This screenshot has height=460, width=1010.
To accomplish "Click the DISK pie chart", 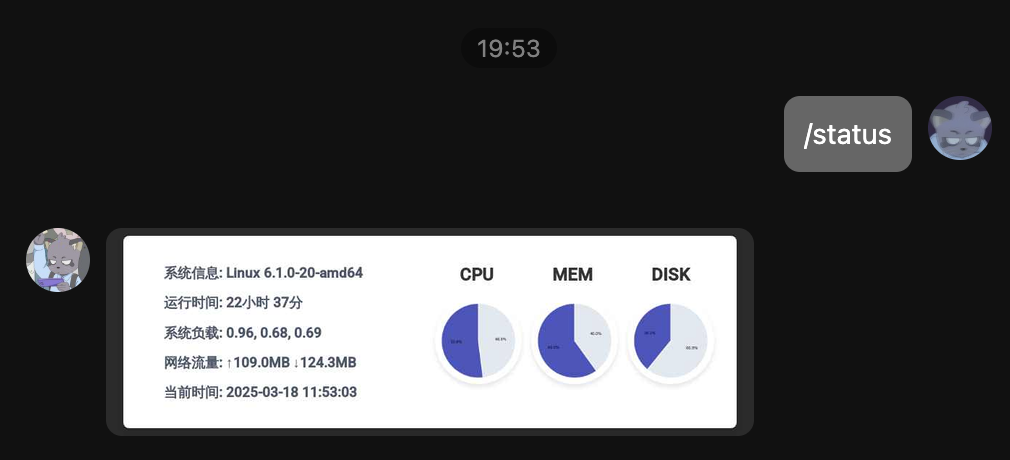I will point(671,340).
